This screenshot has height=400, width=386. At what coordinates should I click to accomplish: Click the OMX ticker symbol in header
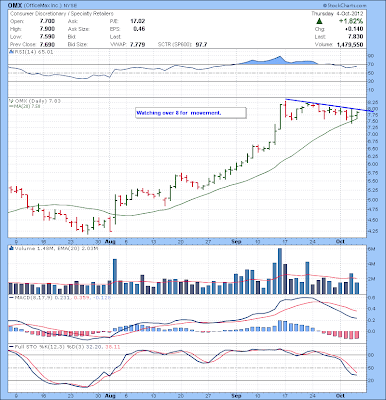15,6
